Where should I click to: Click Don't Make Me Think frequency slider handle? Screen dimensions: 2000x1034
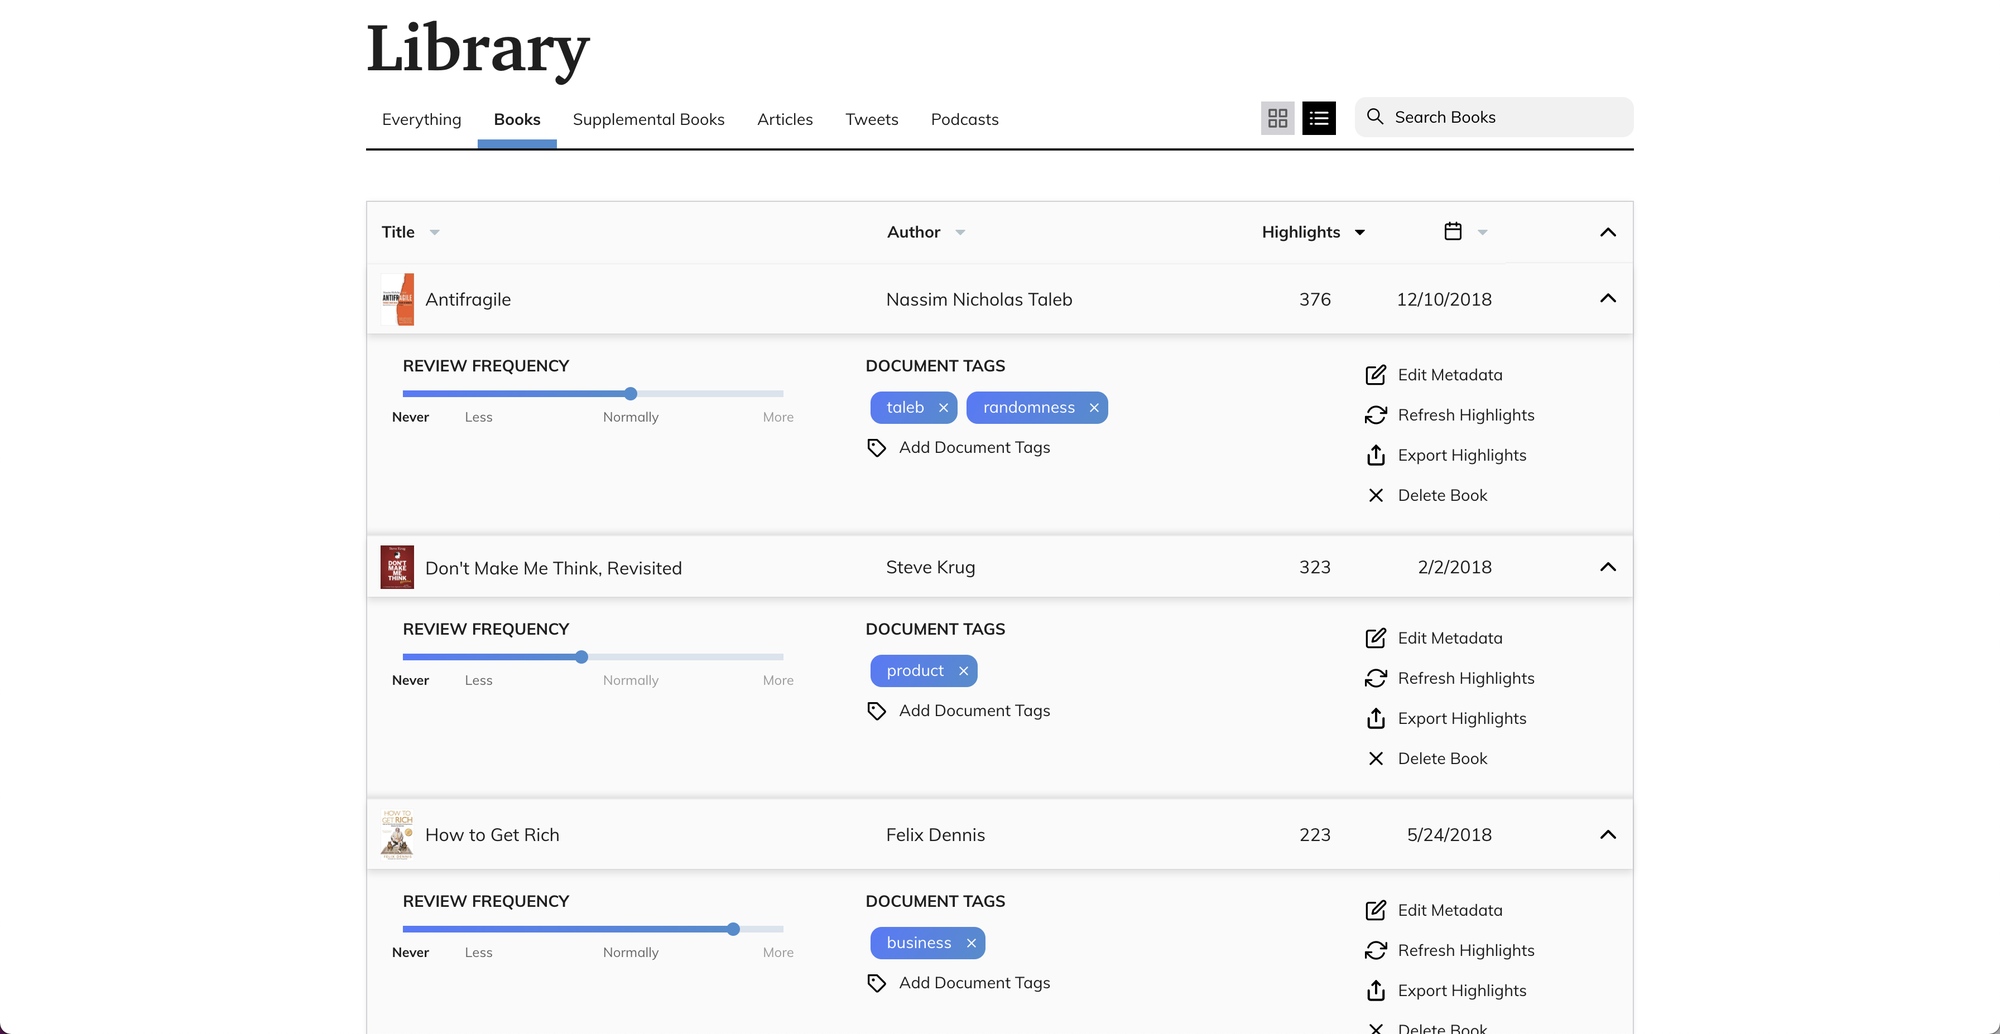(x=582, y=657)
